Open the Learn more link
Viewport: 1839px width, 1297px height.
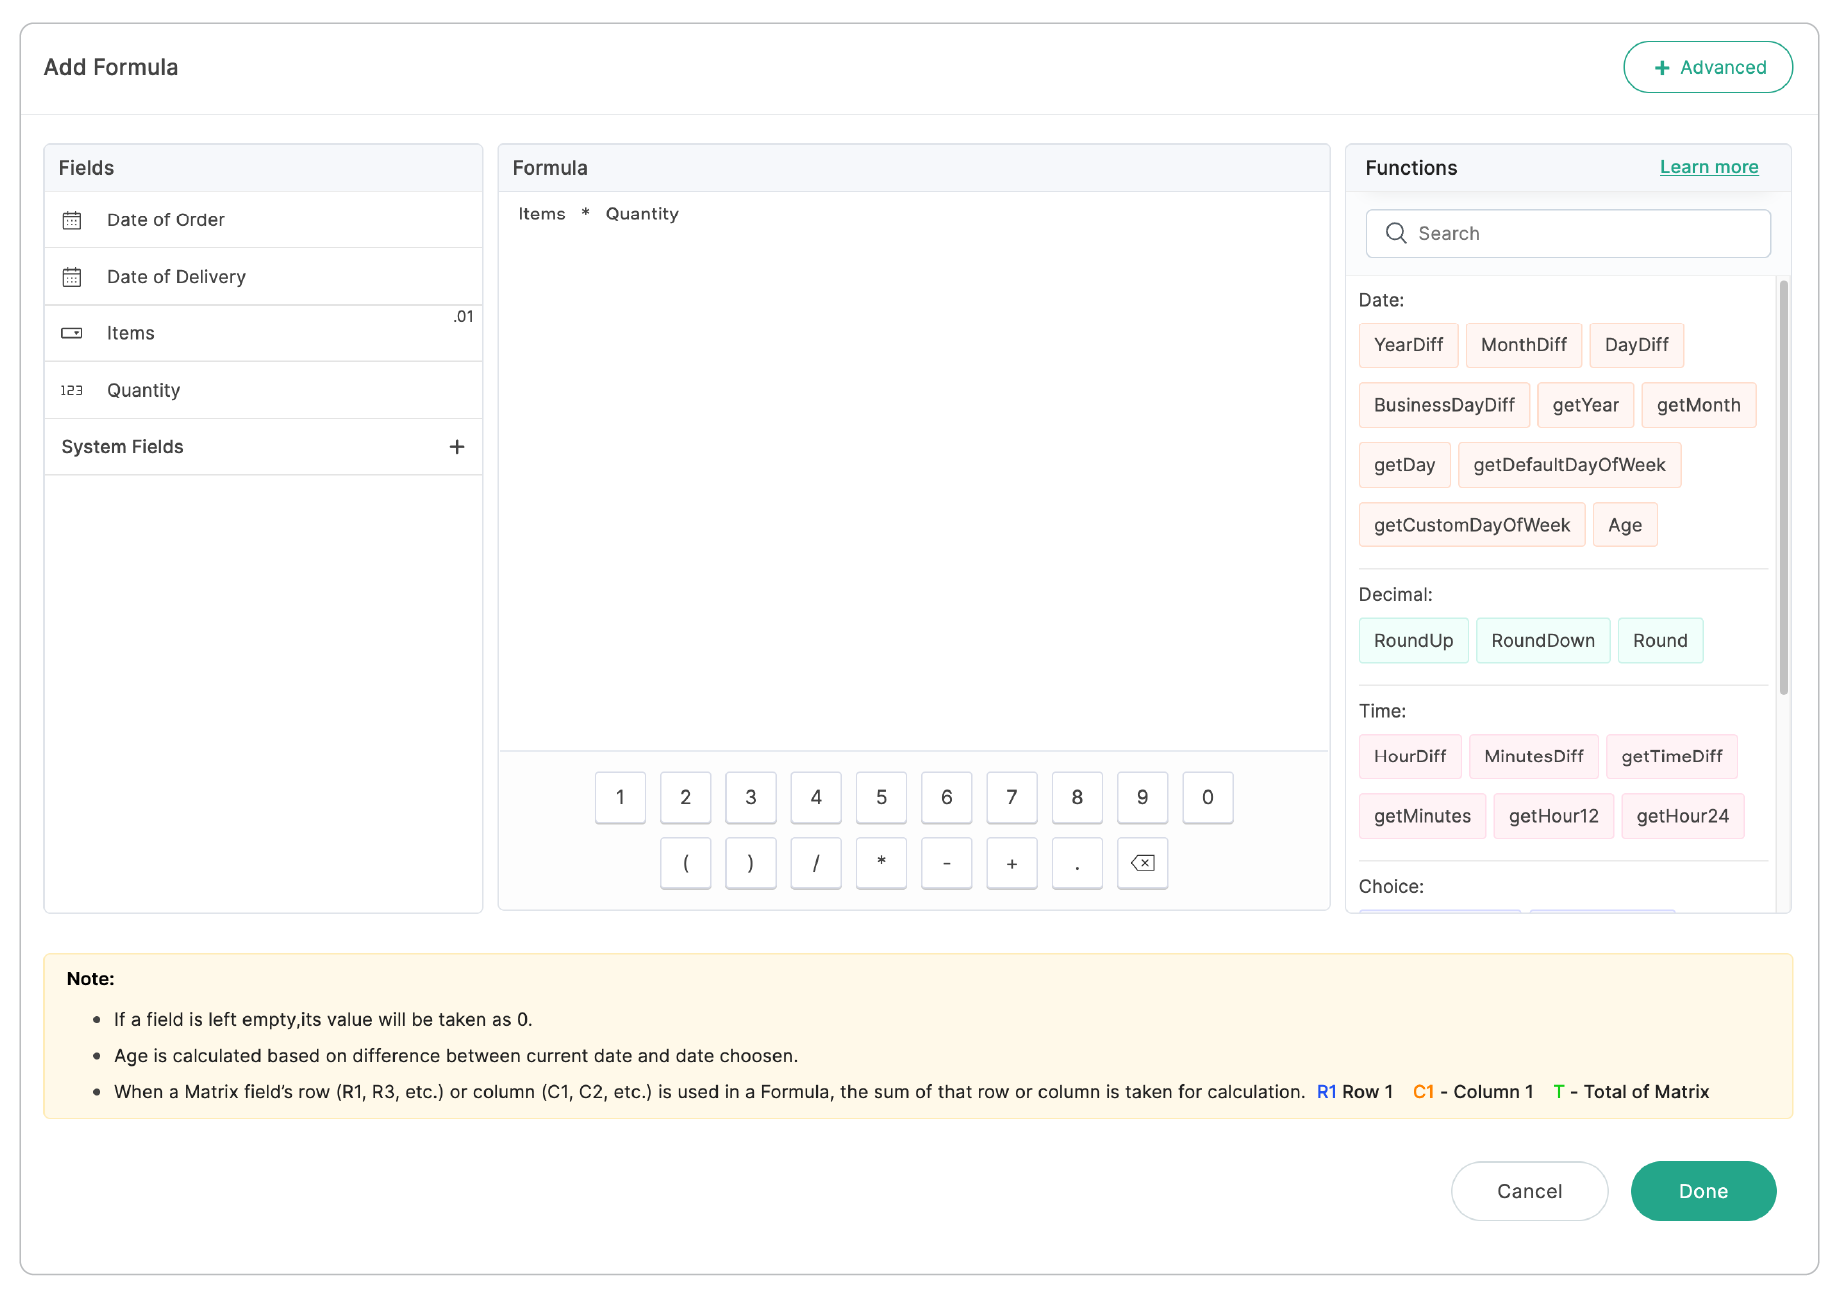click(1708, 167)
